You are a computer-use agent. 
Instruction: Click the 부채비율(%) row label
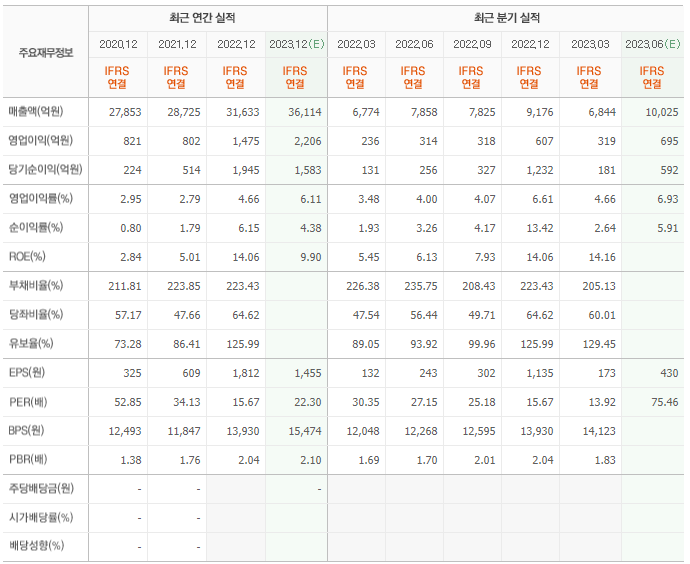36,286
